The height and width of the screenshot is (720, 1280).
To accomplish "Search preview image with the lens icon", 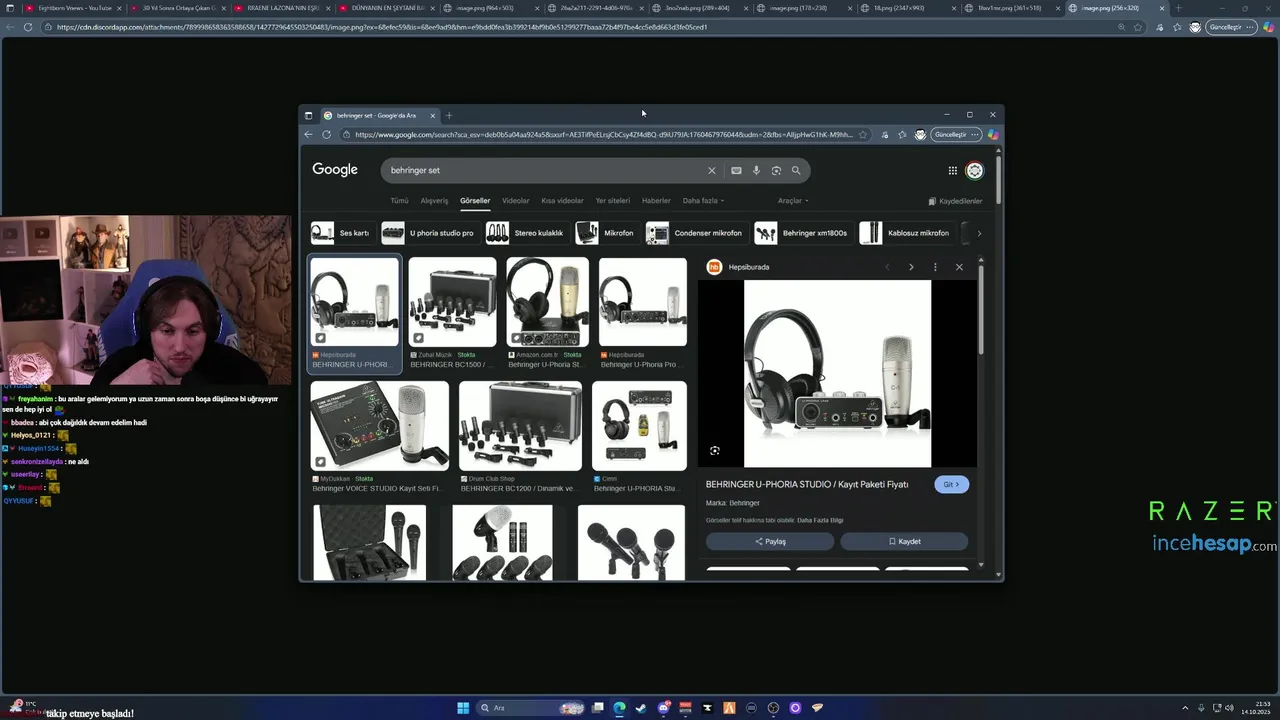I will pyautogui.click(x=714, y=451).
